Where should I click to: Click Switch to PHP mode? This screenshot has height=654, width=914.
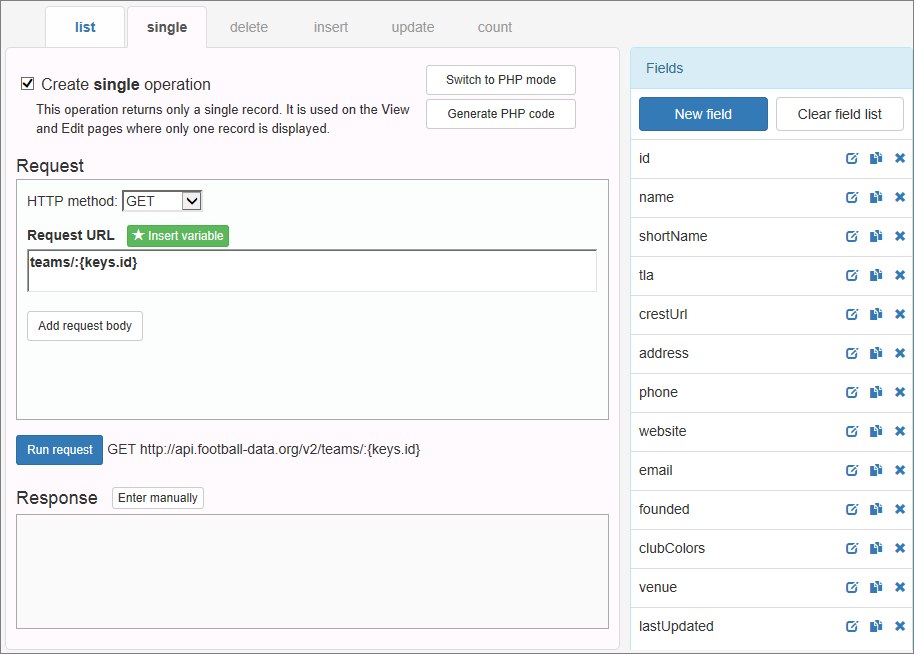500,80
